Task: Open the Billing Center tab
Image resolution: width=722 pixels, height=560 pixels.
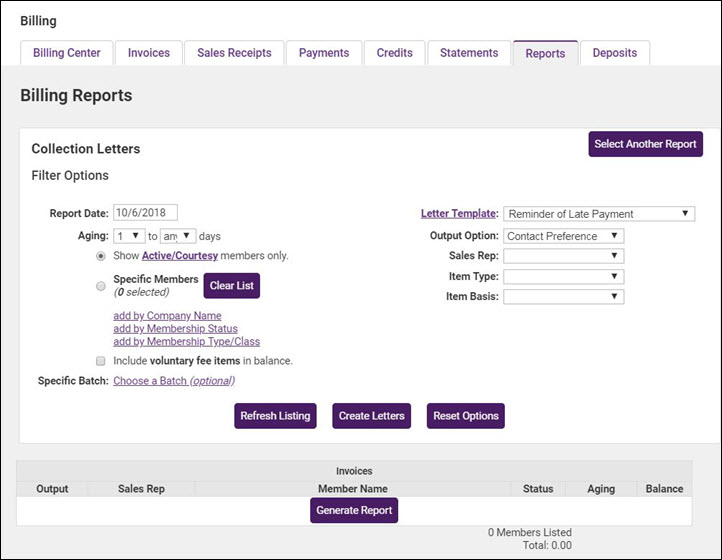Action: (x=67, y=53)
